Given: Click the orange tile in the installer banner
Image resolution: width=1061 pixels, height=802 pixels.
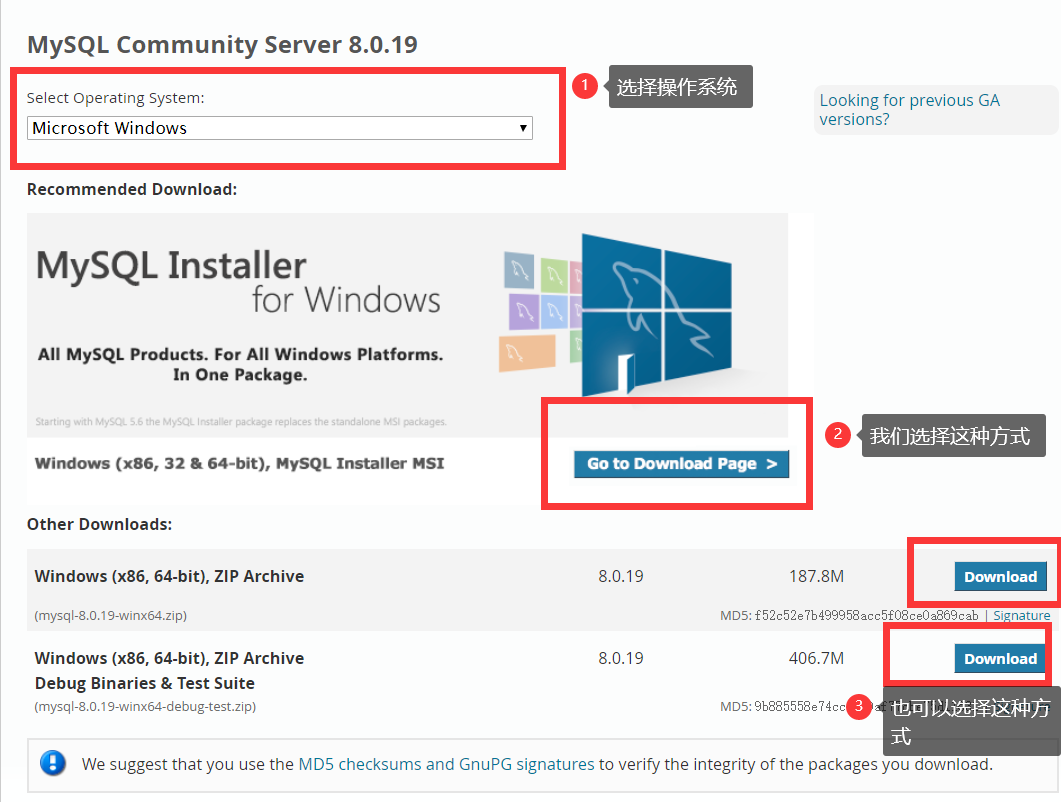Looking at the screenshot, I should (526, 354).
